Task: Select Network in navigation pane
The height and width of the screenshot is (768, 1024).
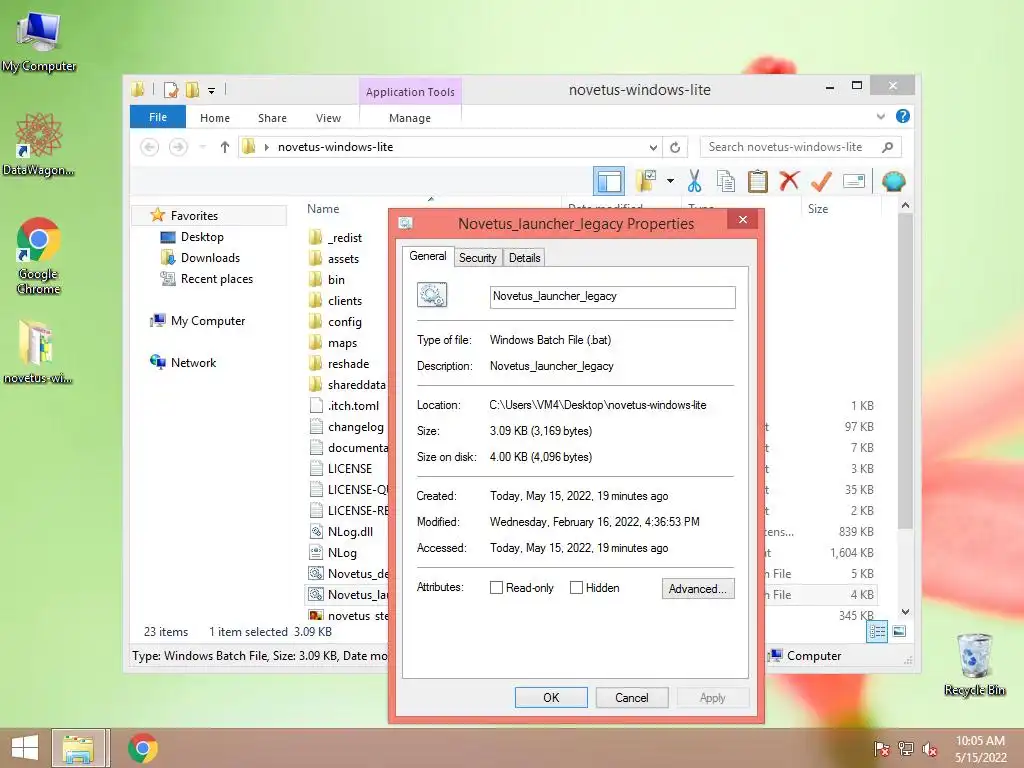Action: click(x=193, y=362)
